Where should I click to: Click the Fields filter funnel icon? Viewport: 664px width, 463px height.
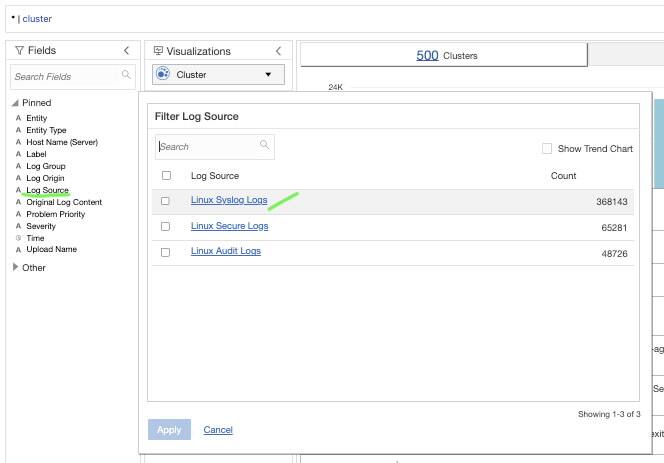coord(19,50)
